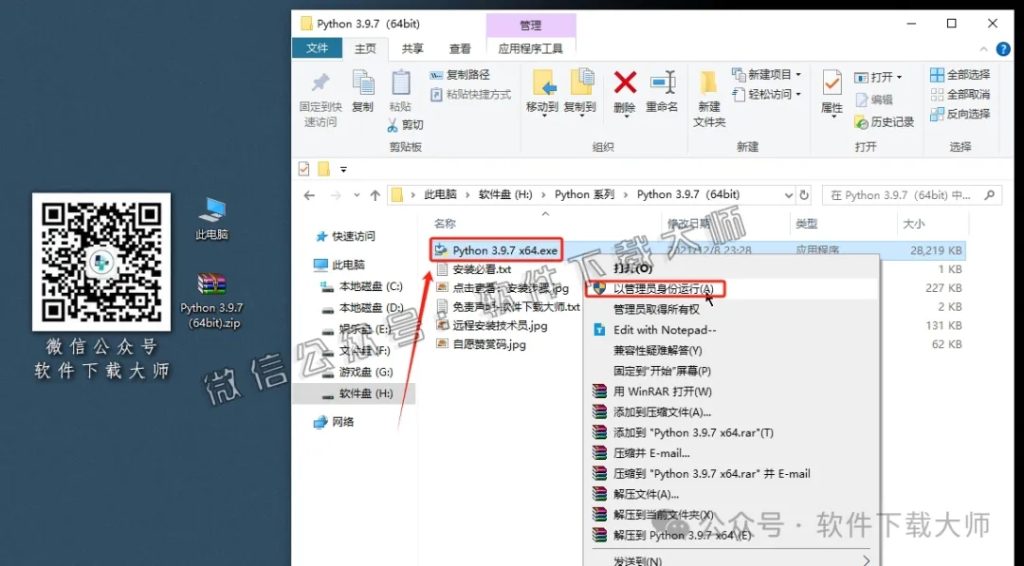Open New item (新建项目) dropdown

click(x=766, y=74)
